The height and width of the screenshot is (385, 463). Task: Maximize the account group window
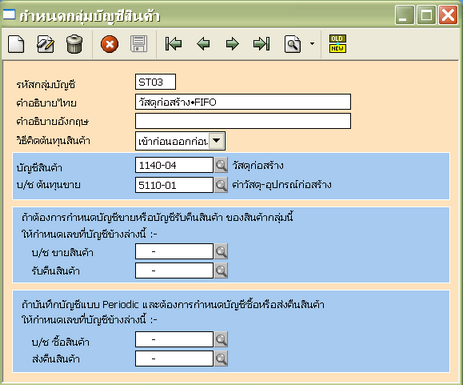tap(426, 15)
